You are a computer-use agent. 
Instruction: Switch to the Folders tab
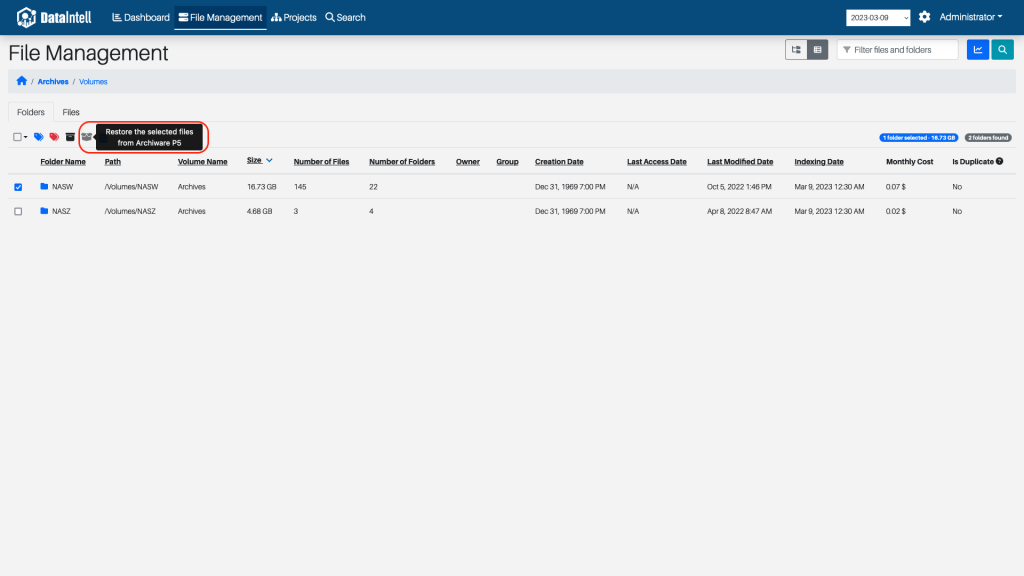[x=31, y=112]
